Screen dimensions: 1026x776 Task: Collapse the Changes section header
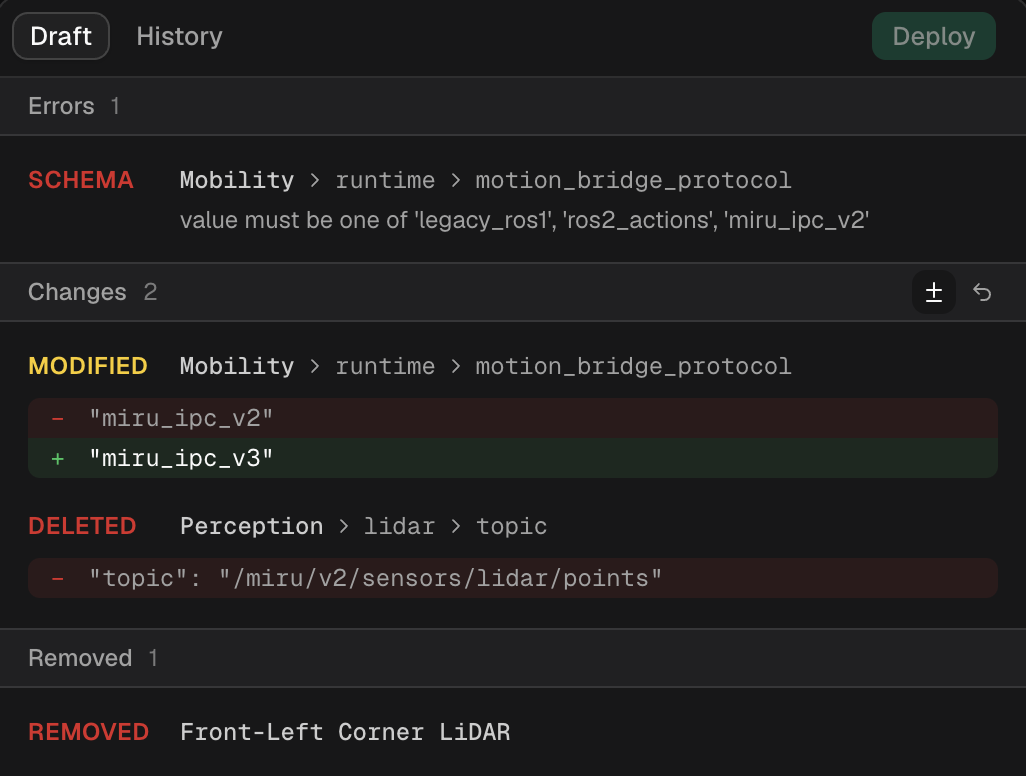513,292
